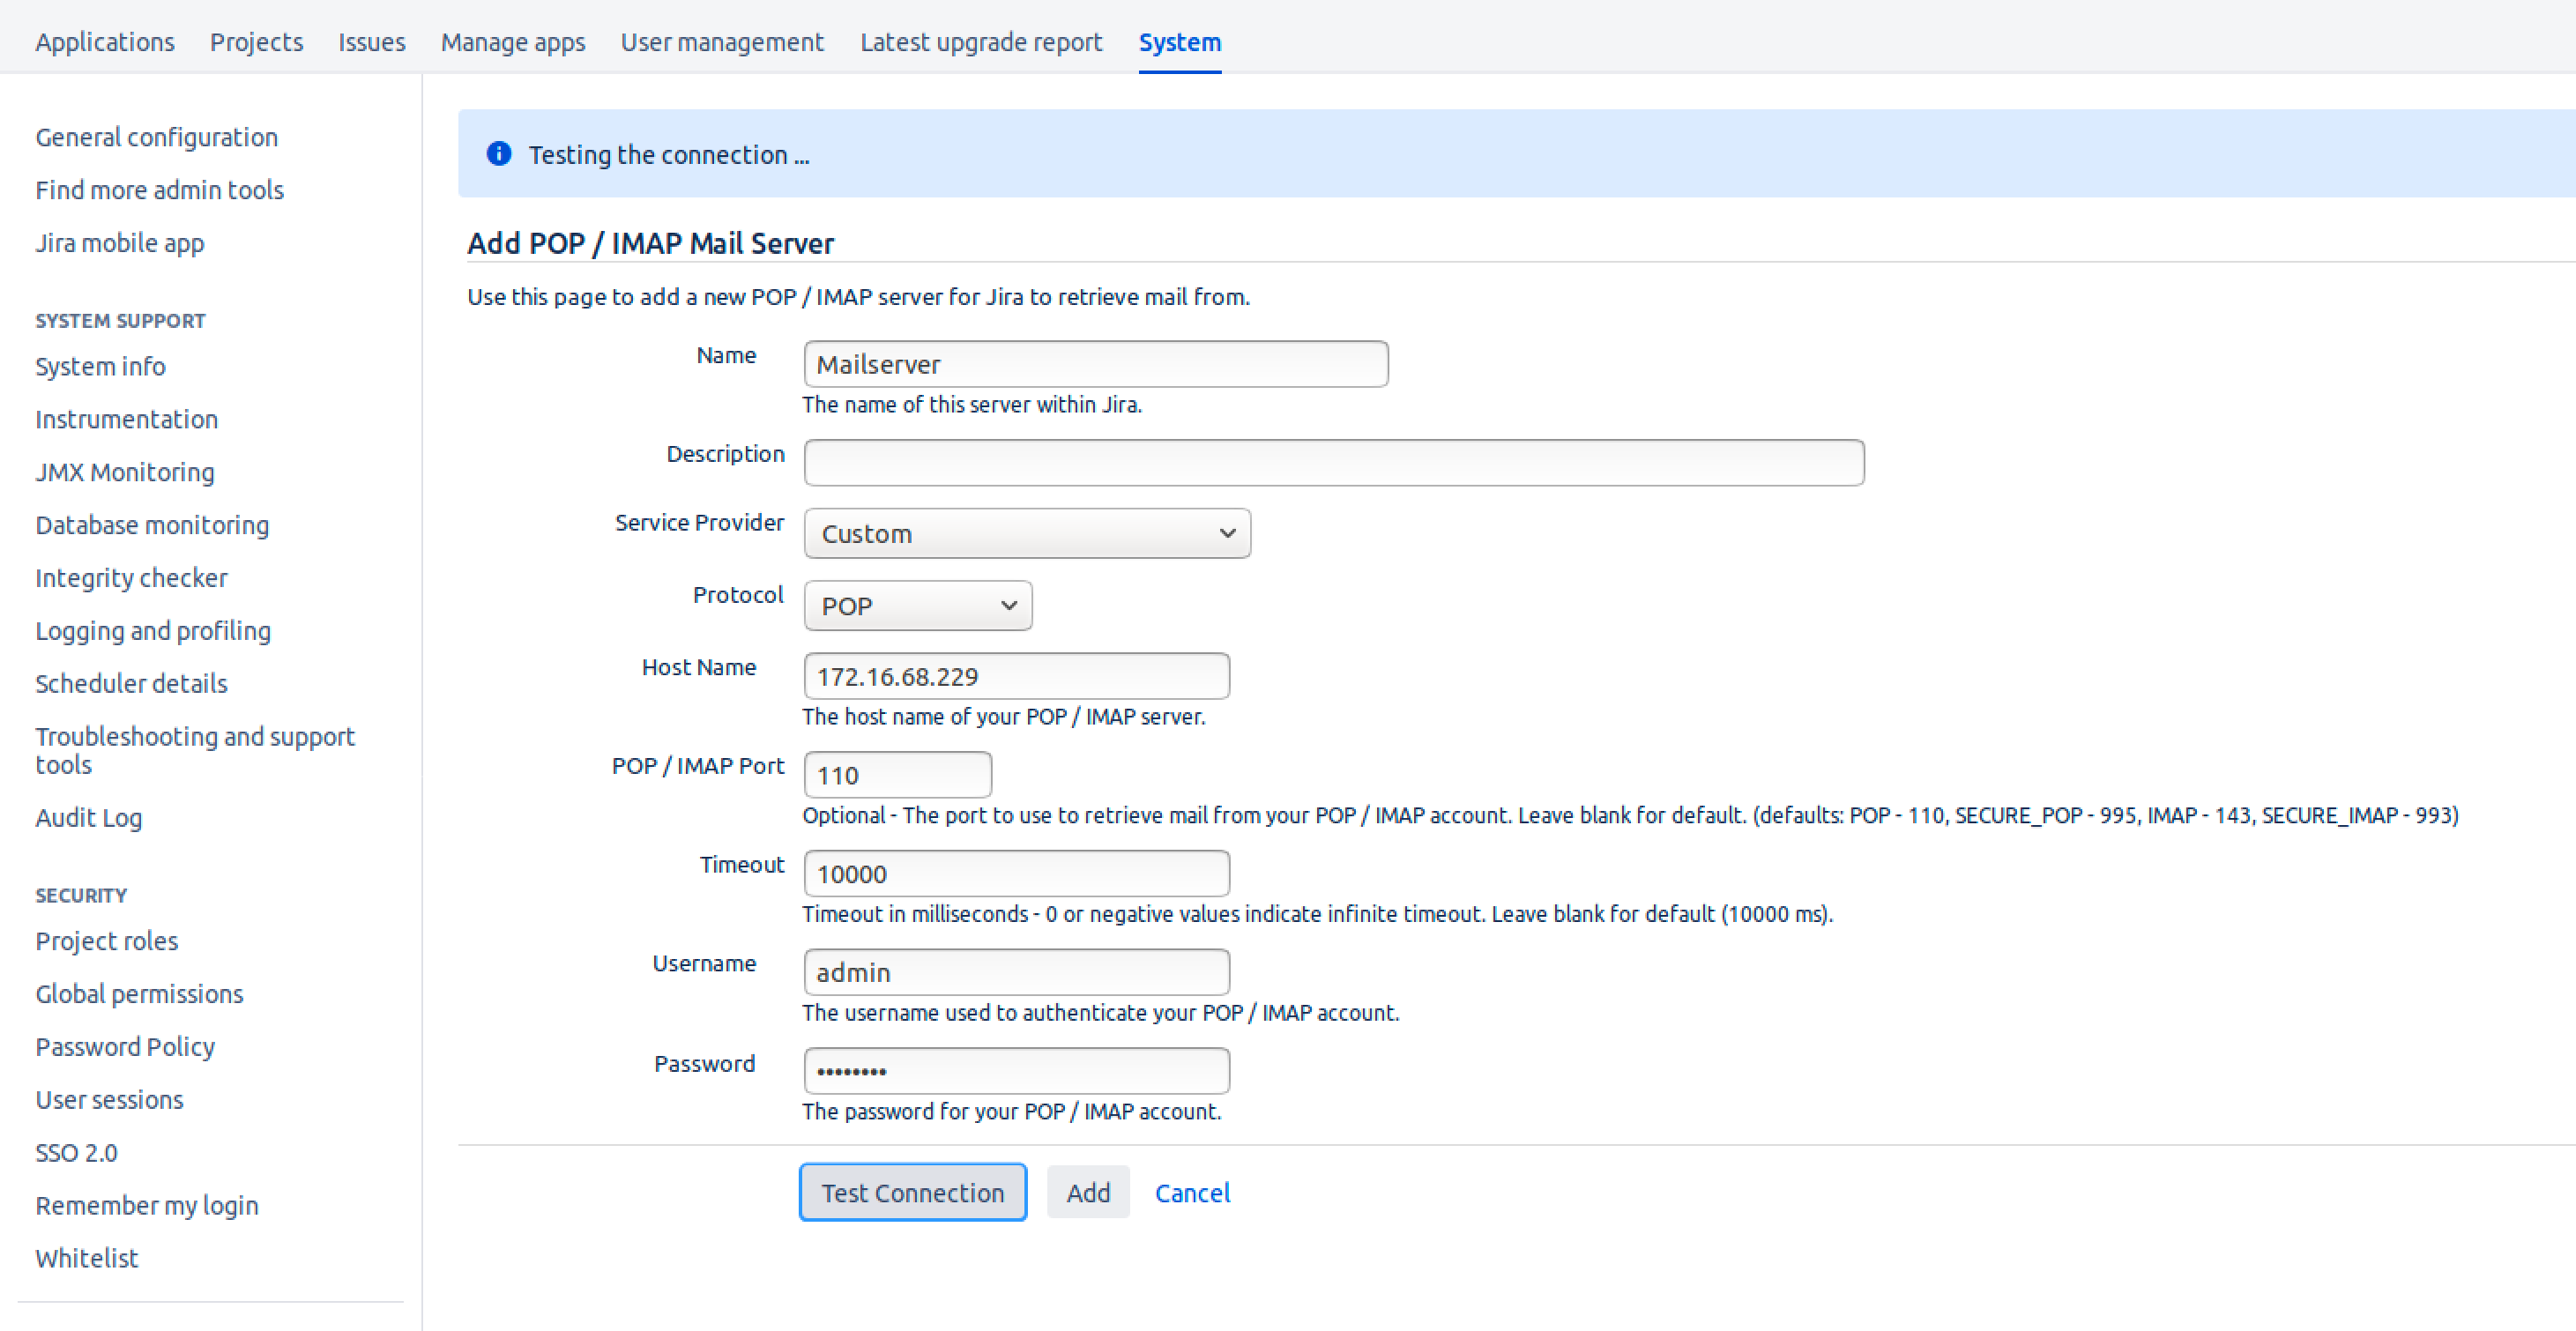The image size is (2576, 1331).
Task: Click the 'Add POP / IMAP Mail Server' heading
Action: tap(650, 243)
